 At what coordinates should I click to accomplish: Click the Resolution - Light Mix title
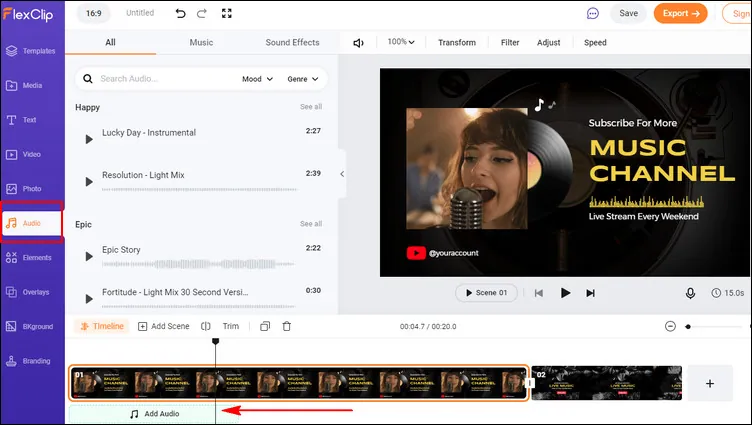[x=143, y=175]
